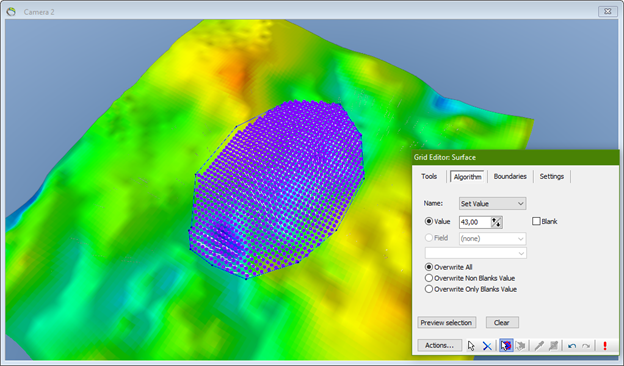Choose Overwrite Only Blanks Value option
The width and height of the screenshot is (624, 366).
coord(429,289)
